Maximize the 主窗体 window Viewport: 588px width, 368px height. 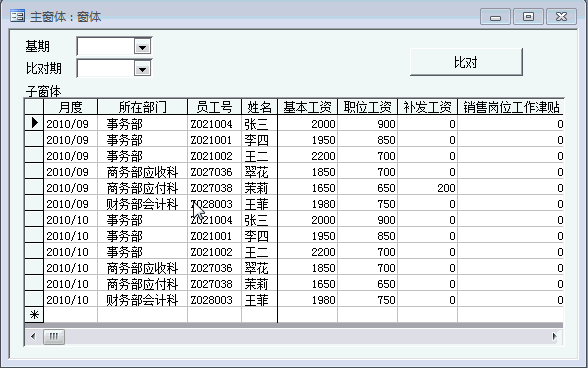(528, 17)
